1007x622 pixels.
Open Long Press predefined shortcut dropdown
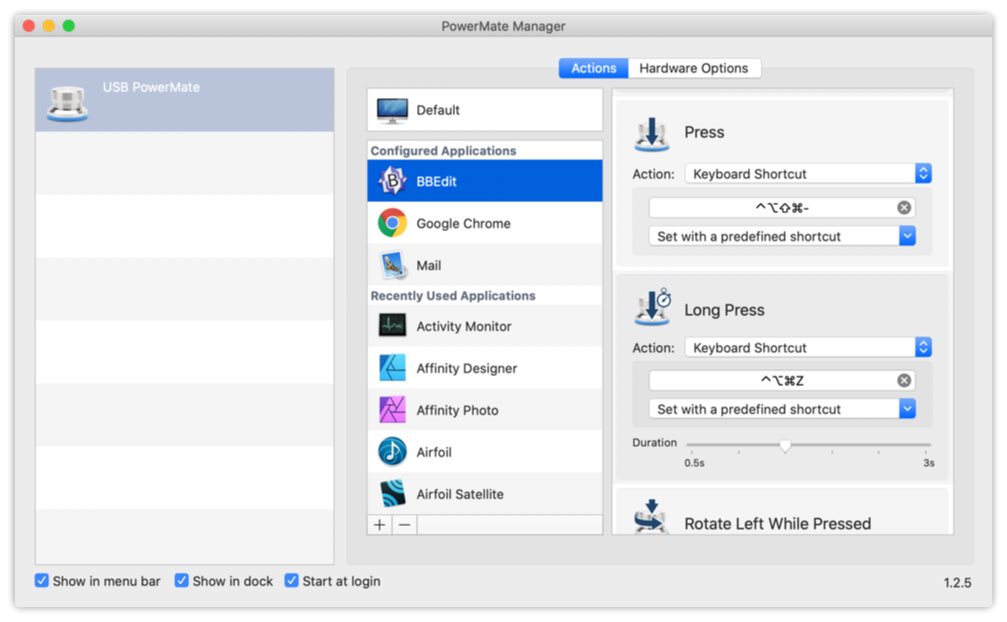click(x=782, y=409)
